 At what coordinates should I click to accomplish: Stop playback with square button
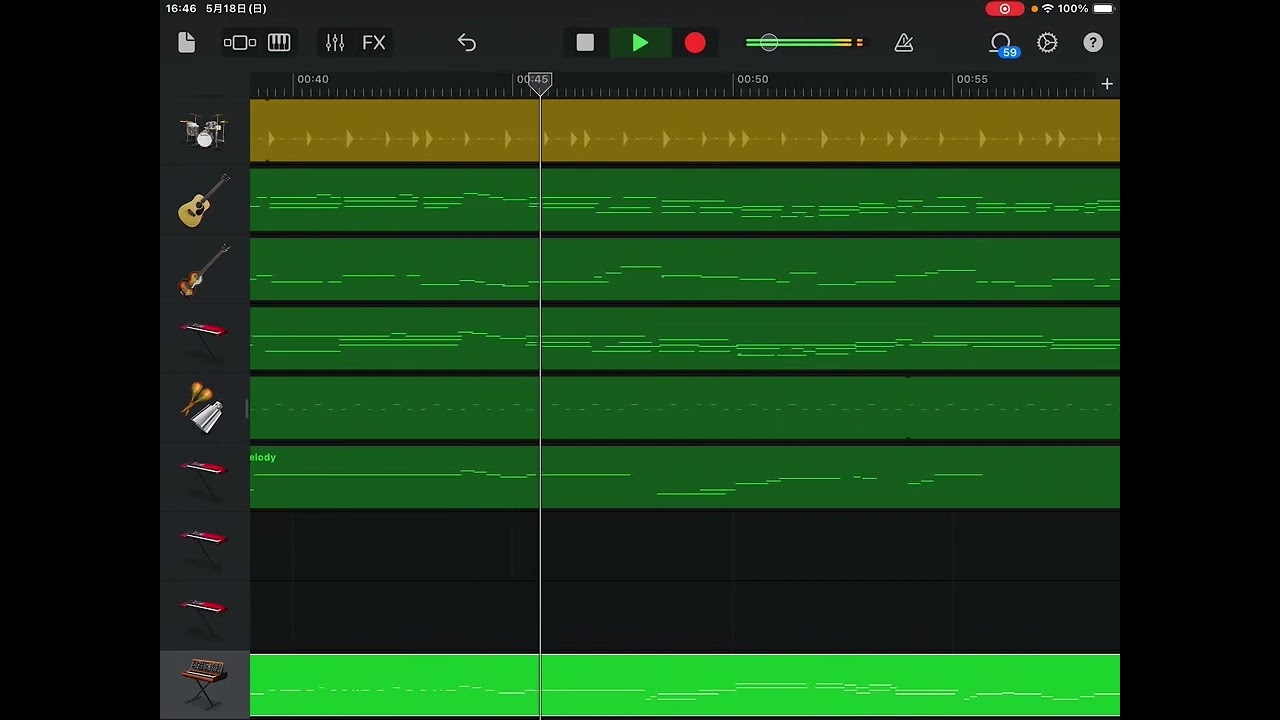click(585, 42)
